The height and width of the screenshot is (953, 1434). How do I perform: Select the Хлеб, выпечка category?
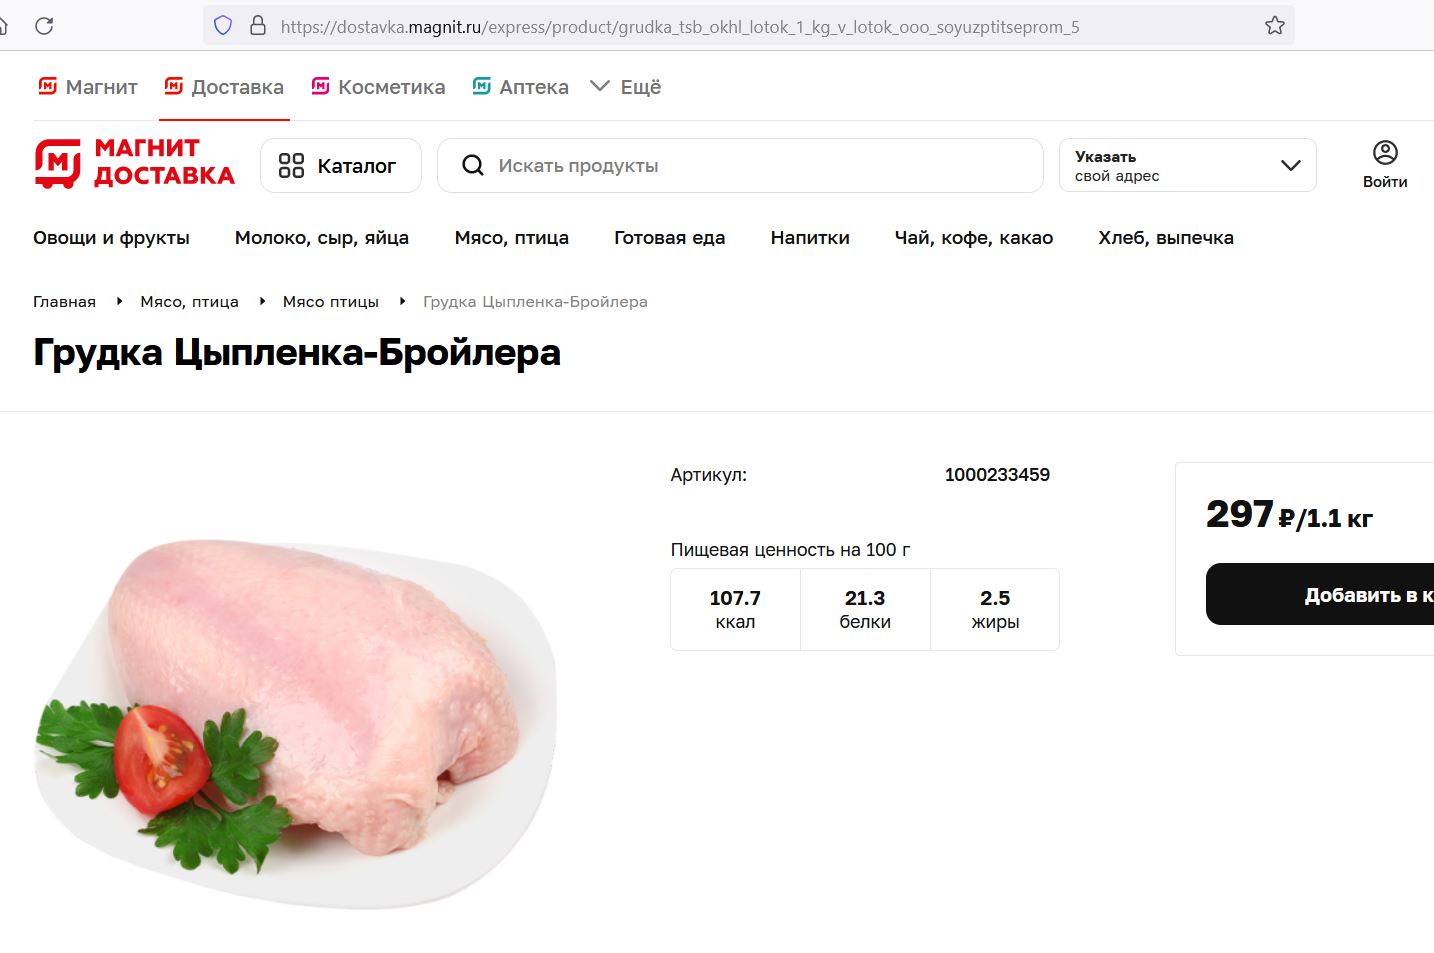1166,238
